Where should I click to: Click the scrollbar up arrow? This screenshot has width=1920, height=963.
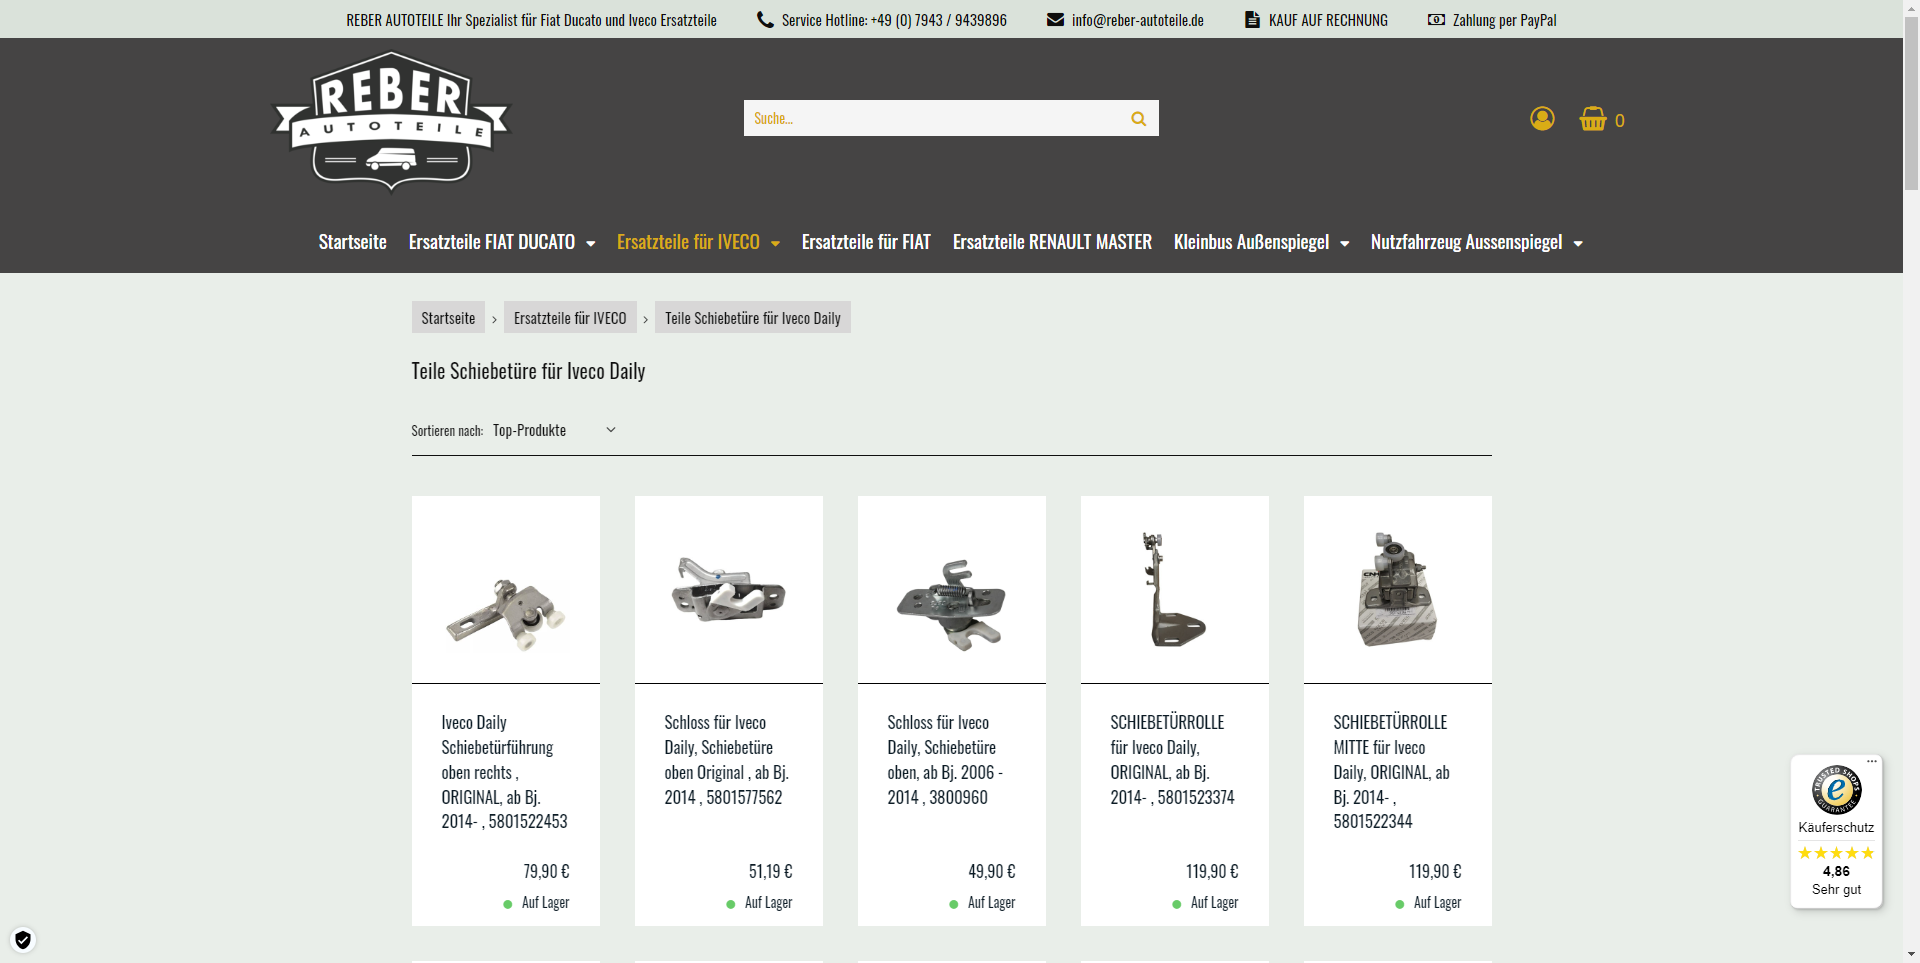(1911, 8)
